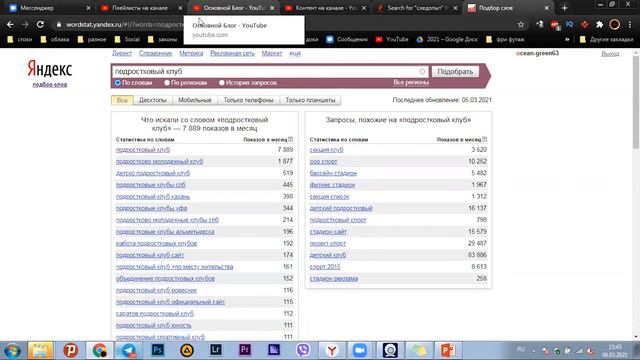
Task: Open the 'разное' bookmarks folder
Action: tap(92, 40)
